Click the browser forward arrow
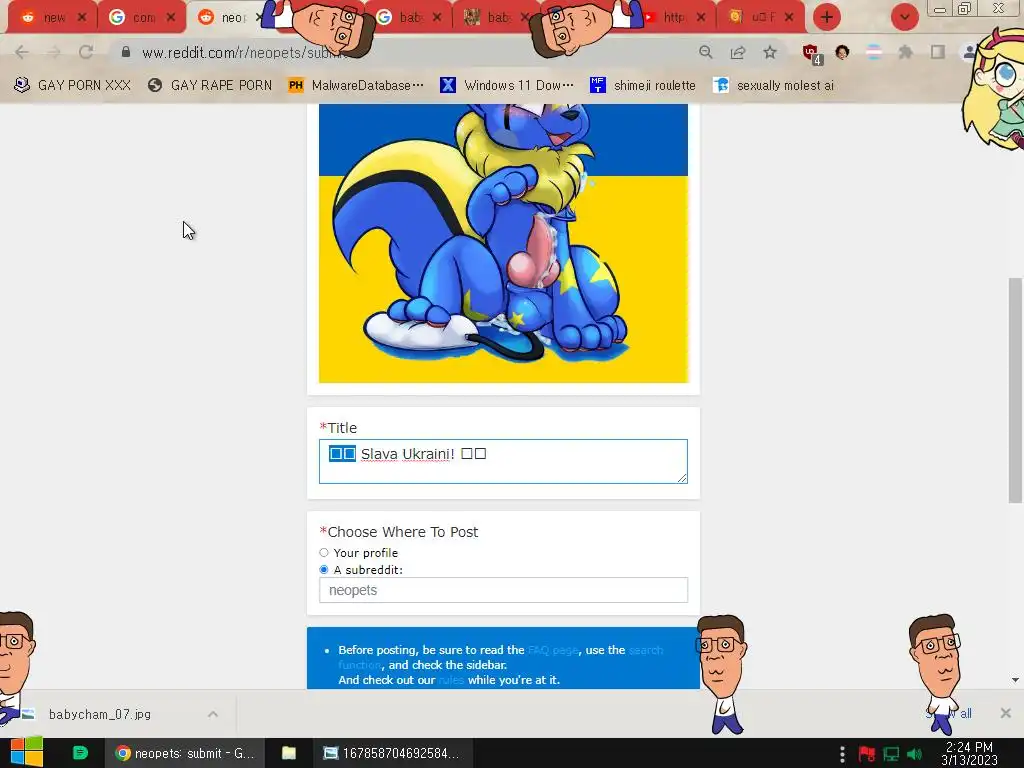The image size is (1024, 768). [54, 52]
